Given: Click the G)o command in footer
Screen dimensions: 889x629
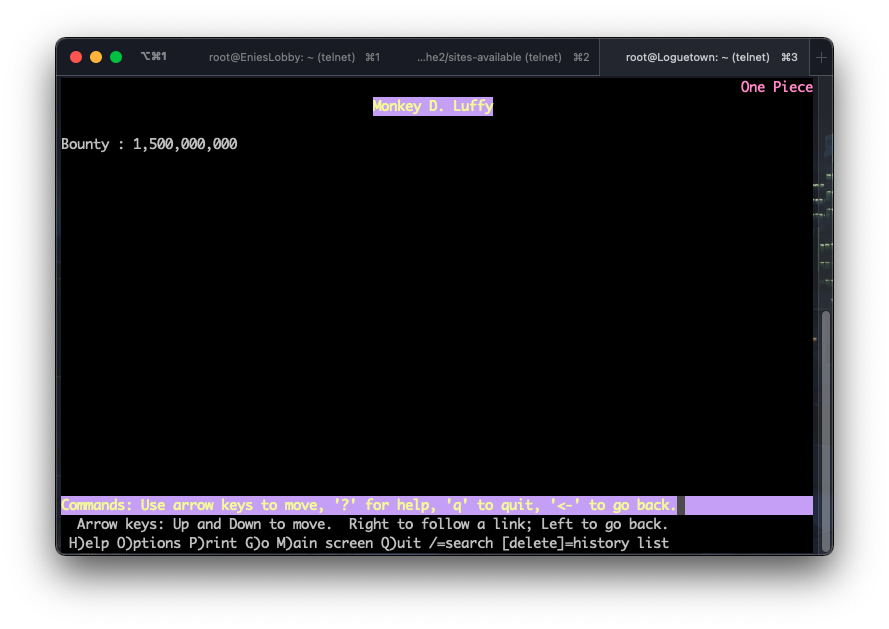Looking at the screenshot, I should coord(257,543).
